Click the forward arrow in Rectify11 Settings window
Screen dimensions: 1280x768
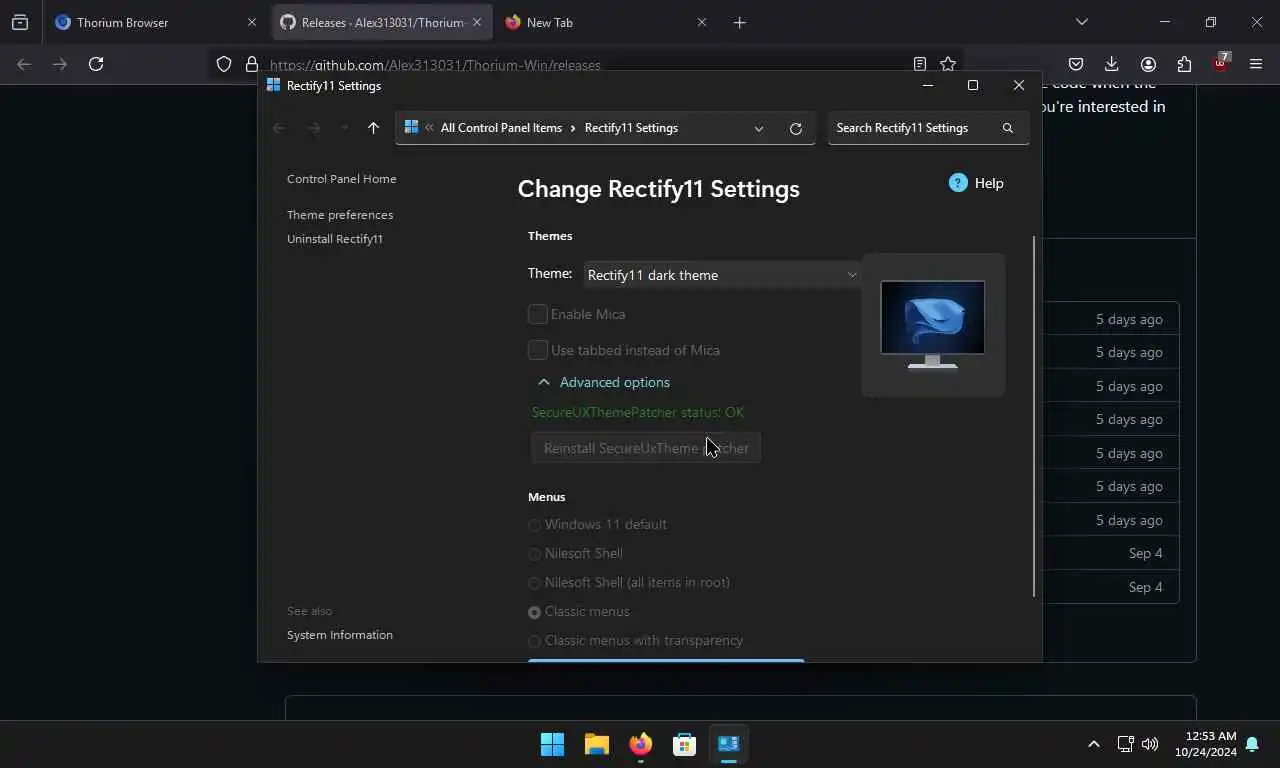[313, 128]
